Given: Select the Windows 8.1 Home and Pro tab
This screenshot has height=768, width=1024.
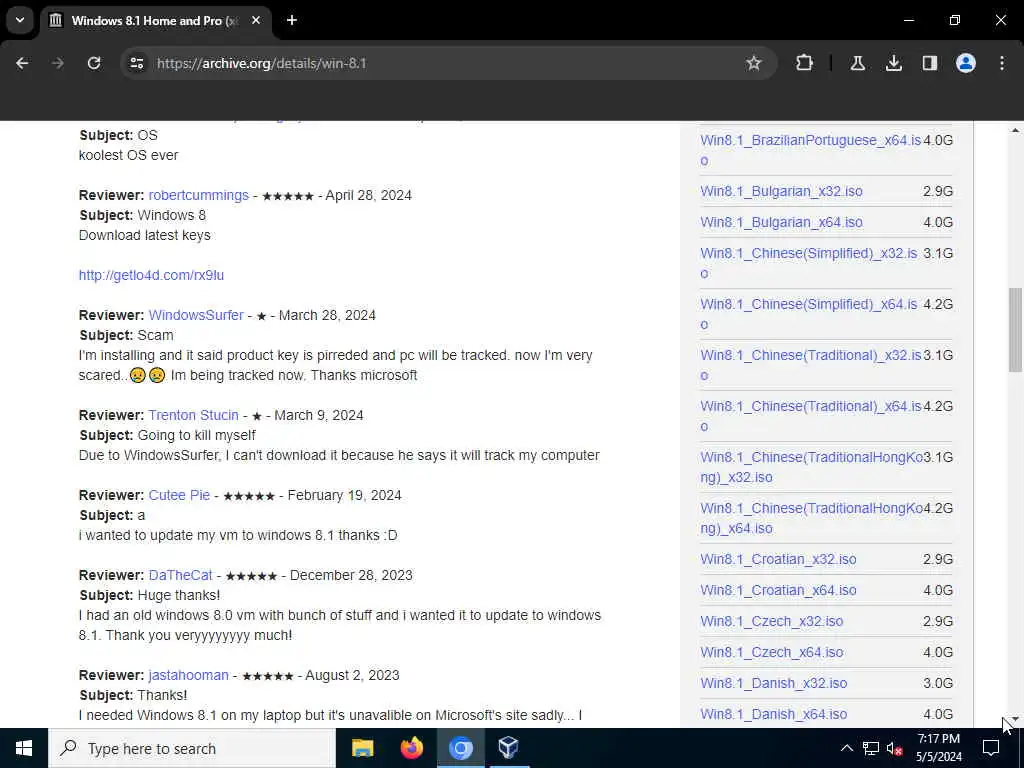Looking at the screenshot, I should coord(155,20).
